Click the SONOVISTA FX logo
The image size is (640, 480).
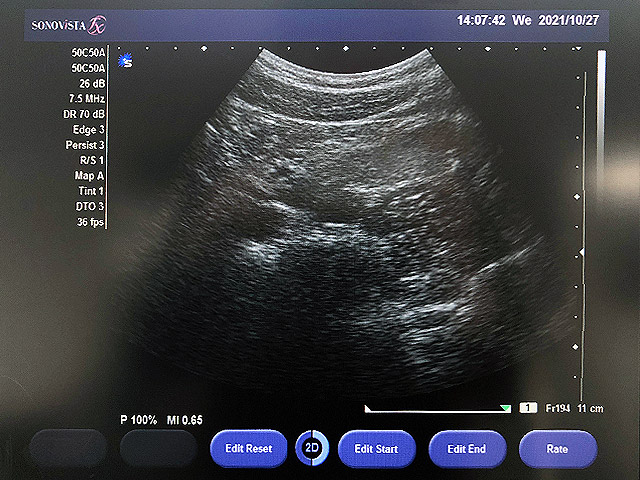pos(69,25)
